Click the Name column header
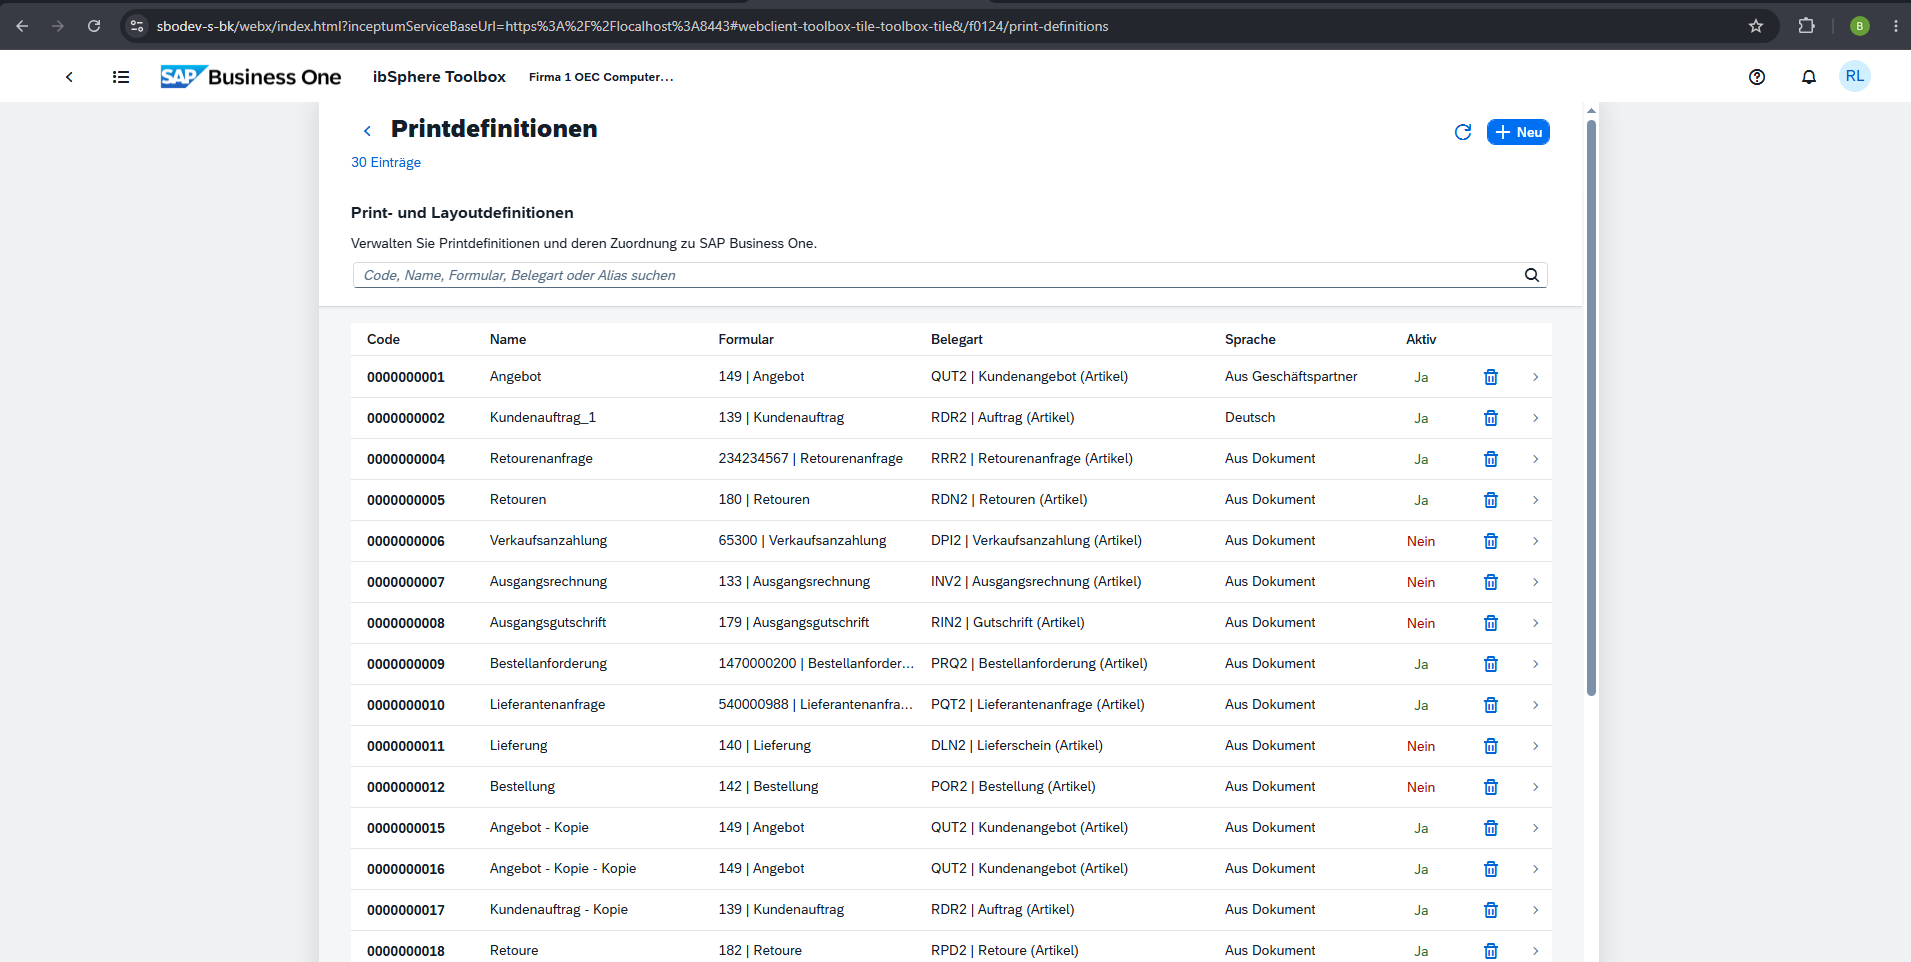 [508, 339]
